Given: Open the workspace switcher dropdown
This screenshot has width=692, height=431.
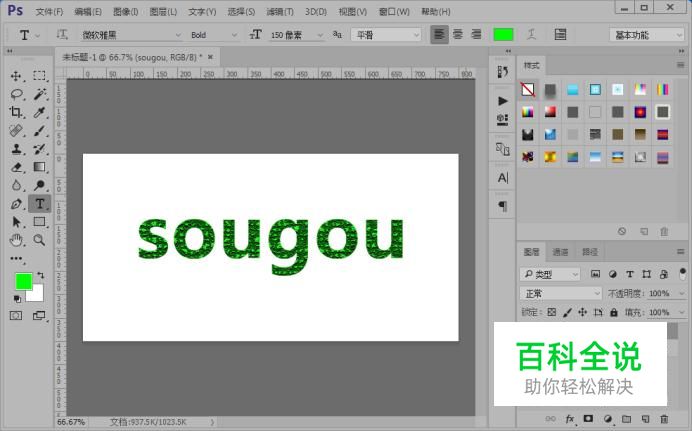Looking at the screenshot, I should click(647, 35).
